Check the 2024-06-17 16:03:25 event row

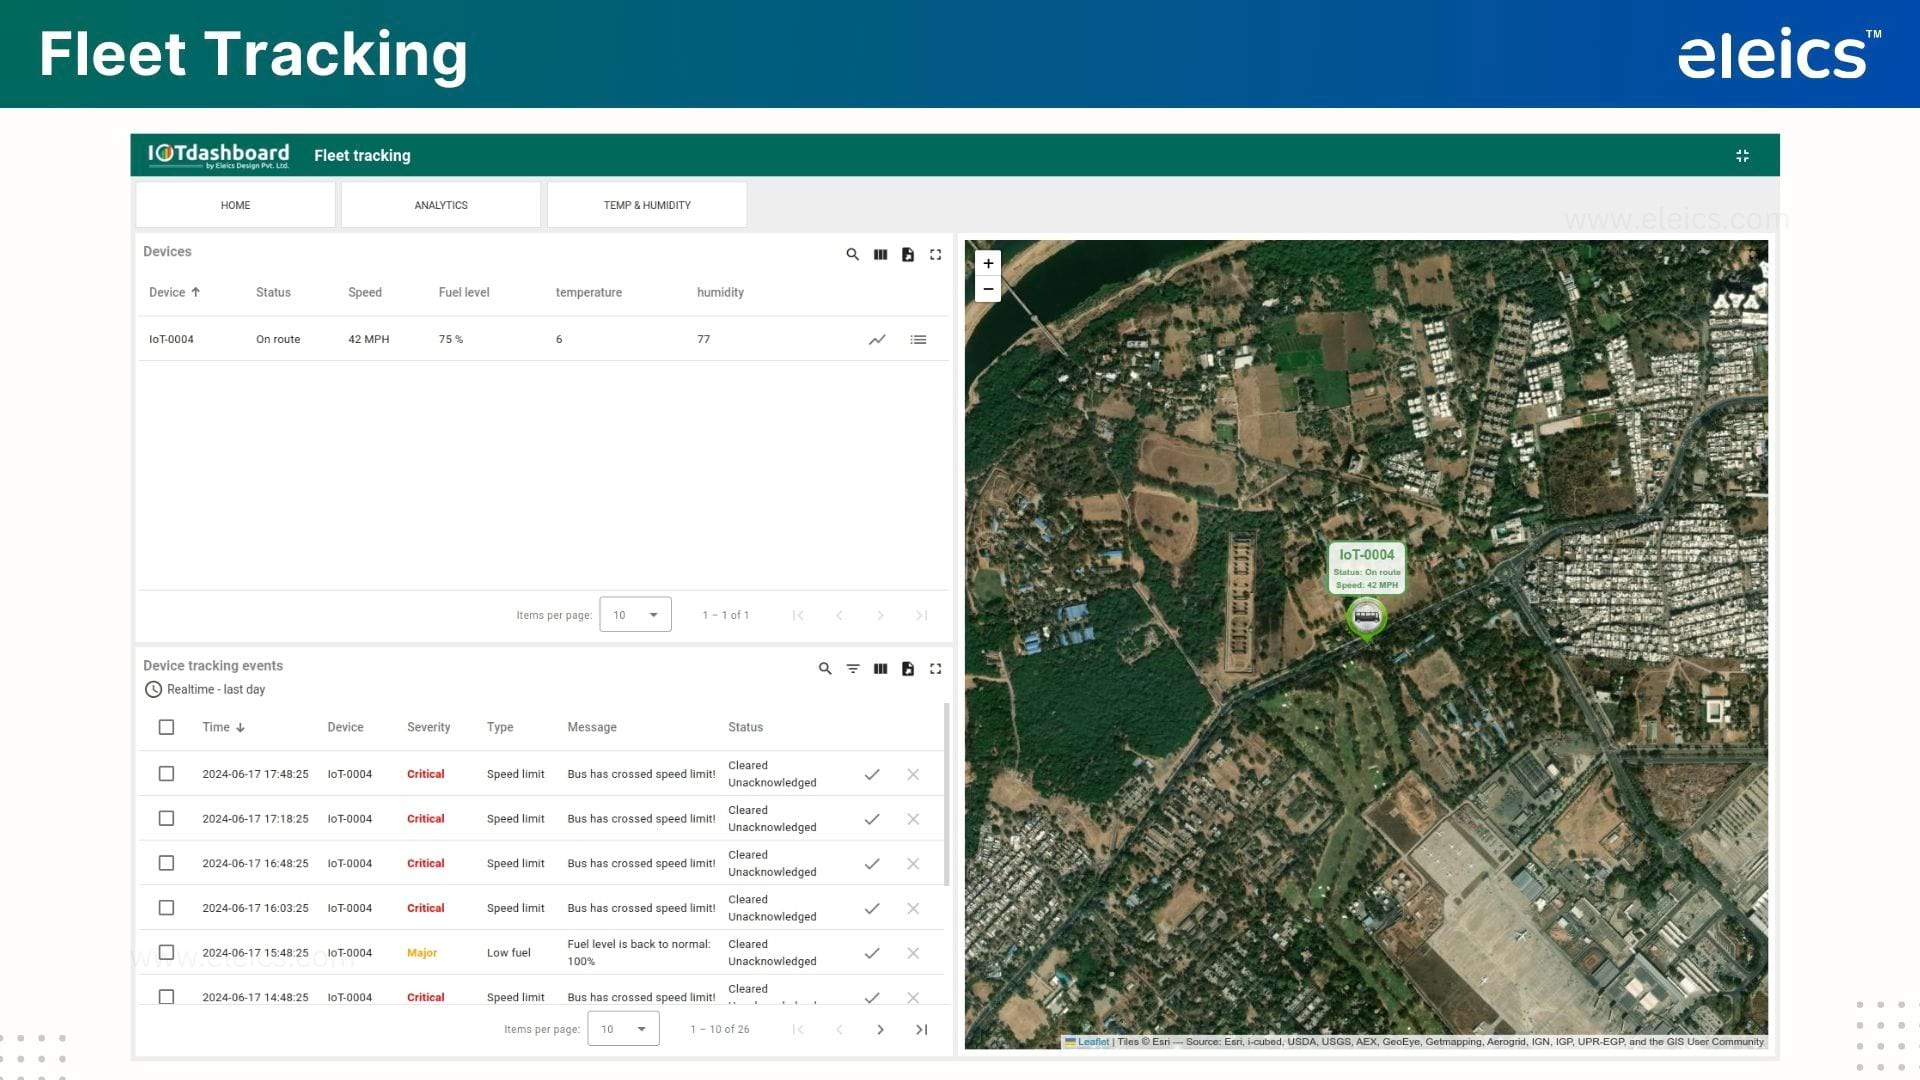pyautogui.click(x=166, y=908)
